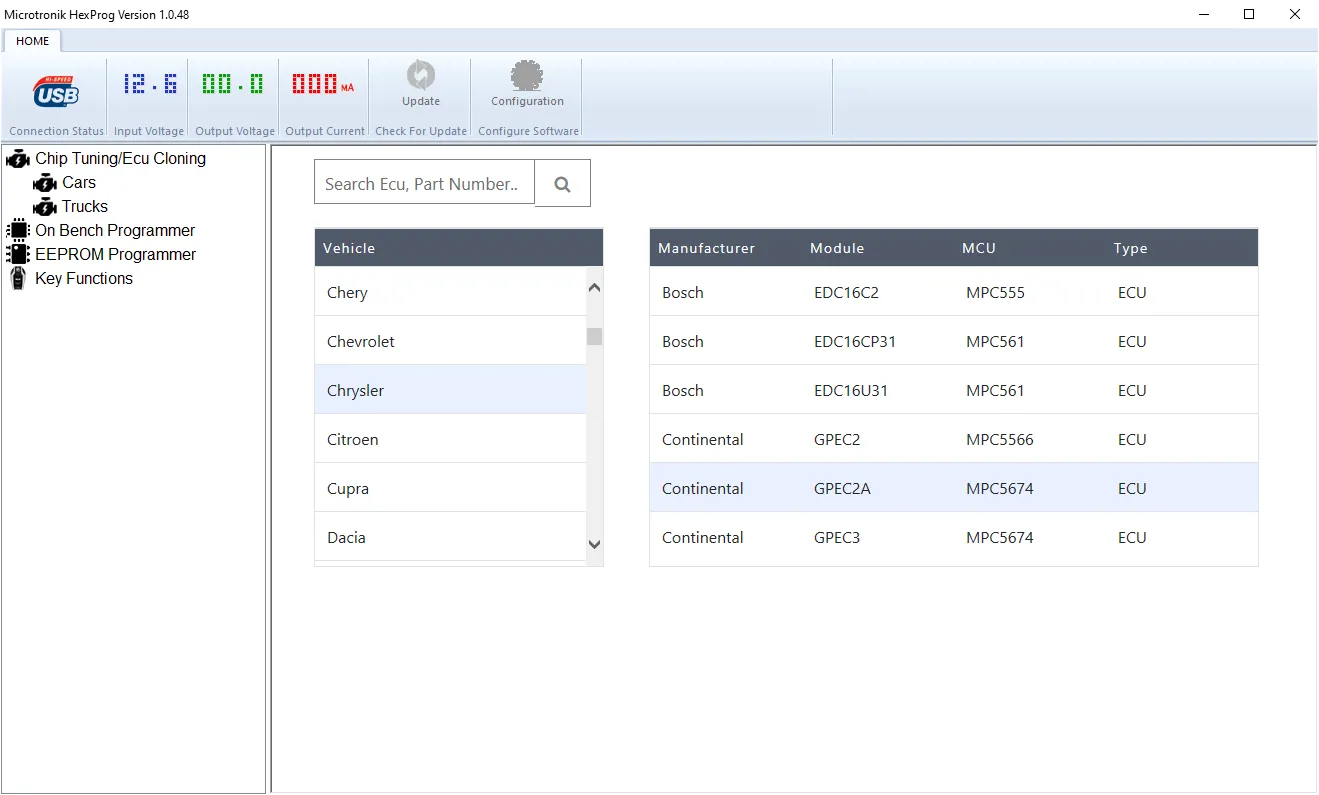Select Citroen in vehicle list
Screen dimensions: 1319x795
450,439
